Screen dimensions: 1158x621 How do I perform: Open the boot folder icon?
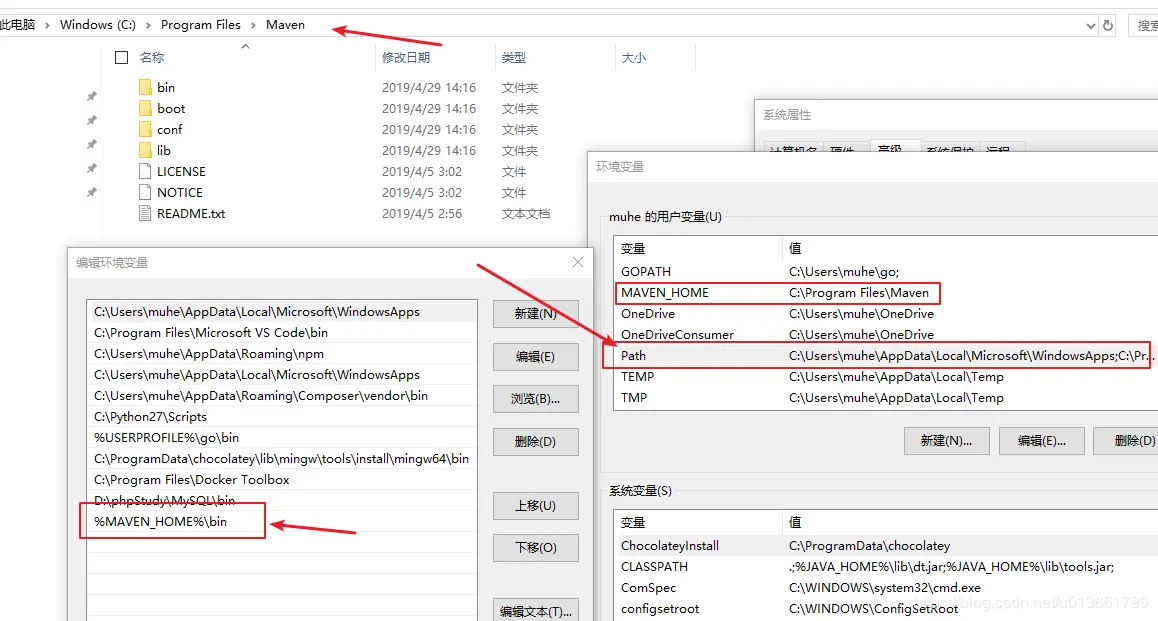pos(145,109)
